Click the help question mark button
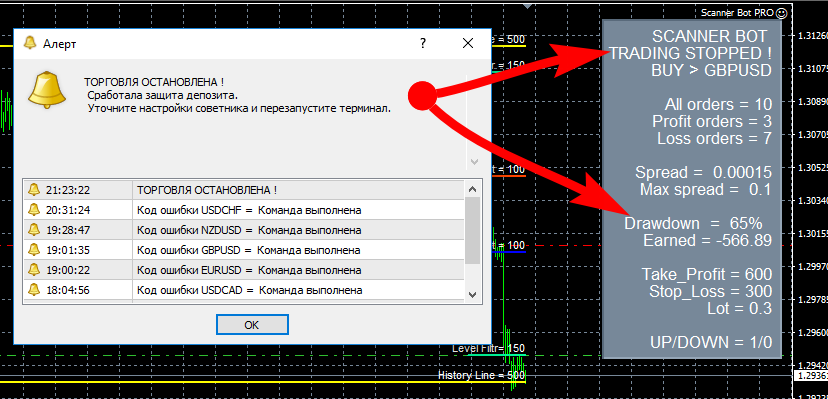828x399 pixels. click(423, 43)
